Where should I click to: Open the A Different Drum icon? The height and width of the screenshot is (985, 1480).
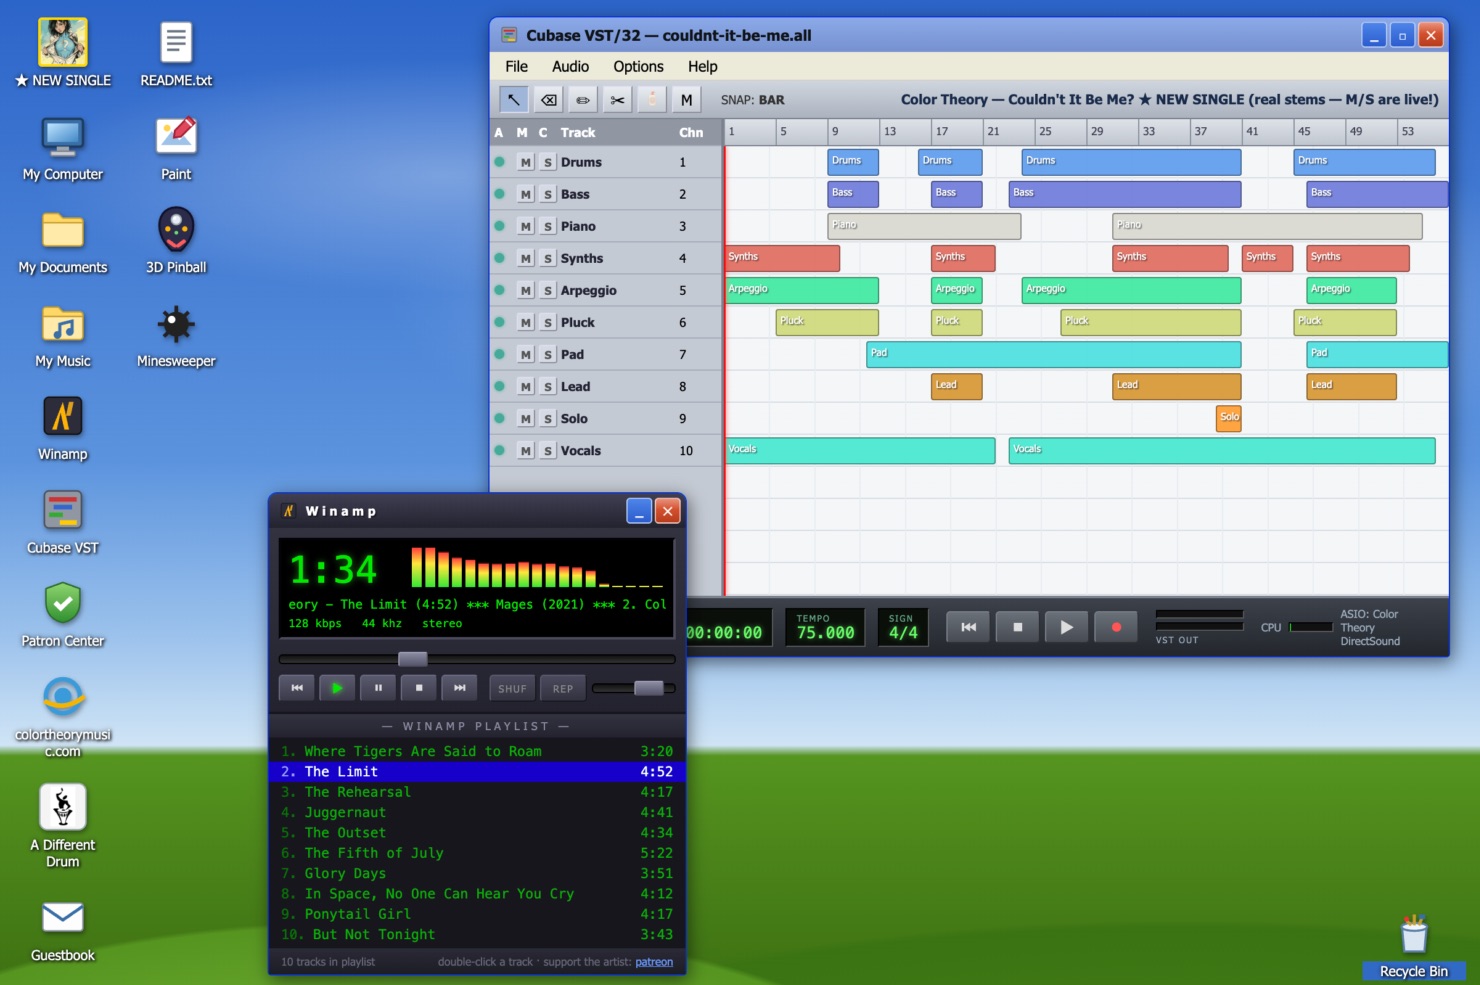pyautogui.click(x=63, y=825)
